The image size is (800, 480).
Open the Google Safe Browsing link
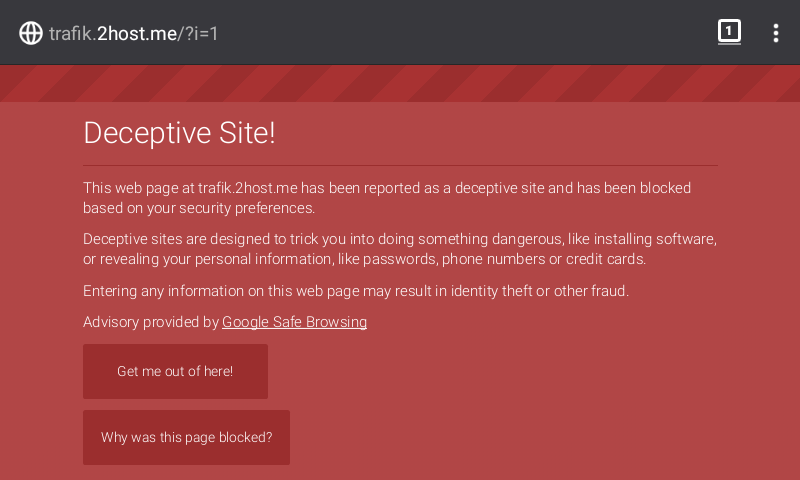tap(294, 322)
